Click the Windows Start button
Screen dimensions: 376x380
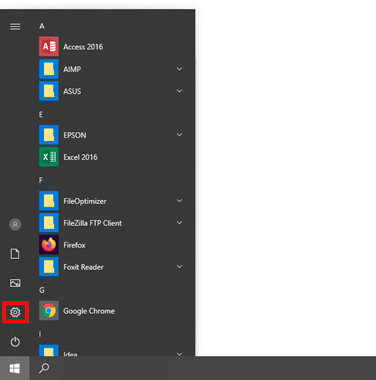(x=15, y=368)
